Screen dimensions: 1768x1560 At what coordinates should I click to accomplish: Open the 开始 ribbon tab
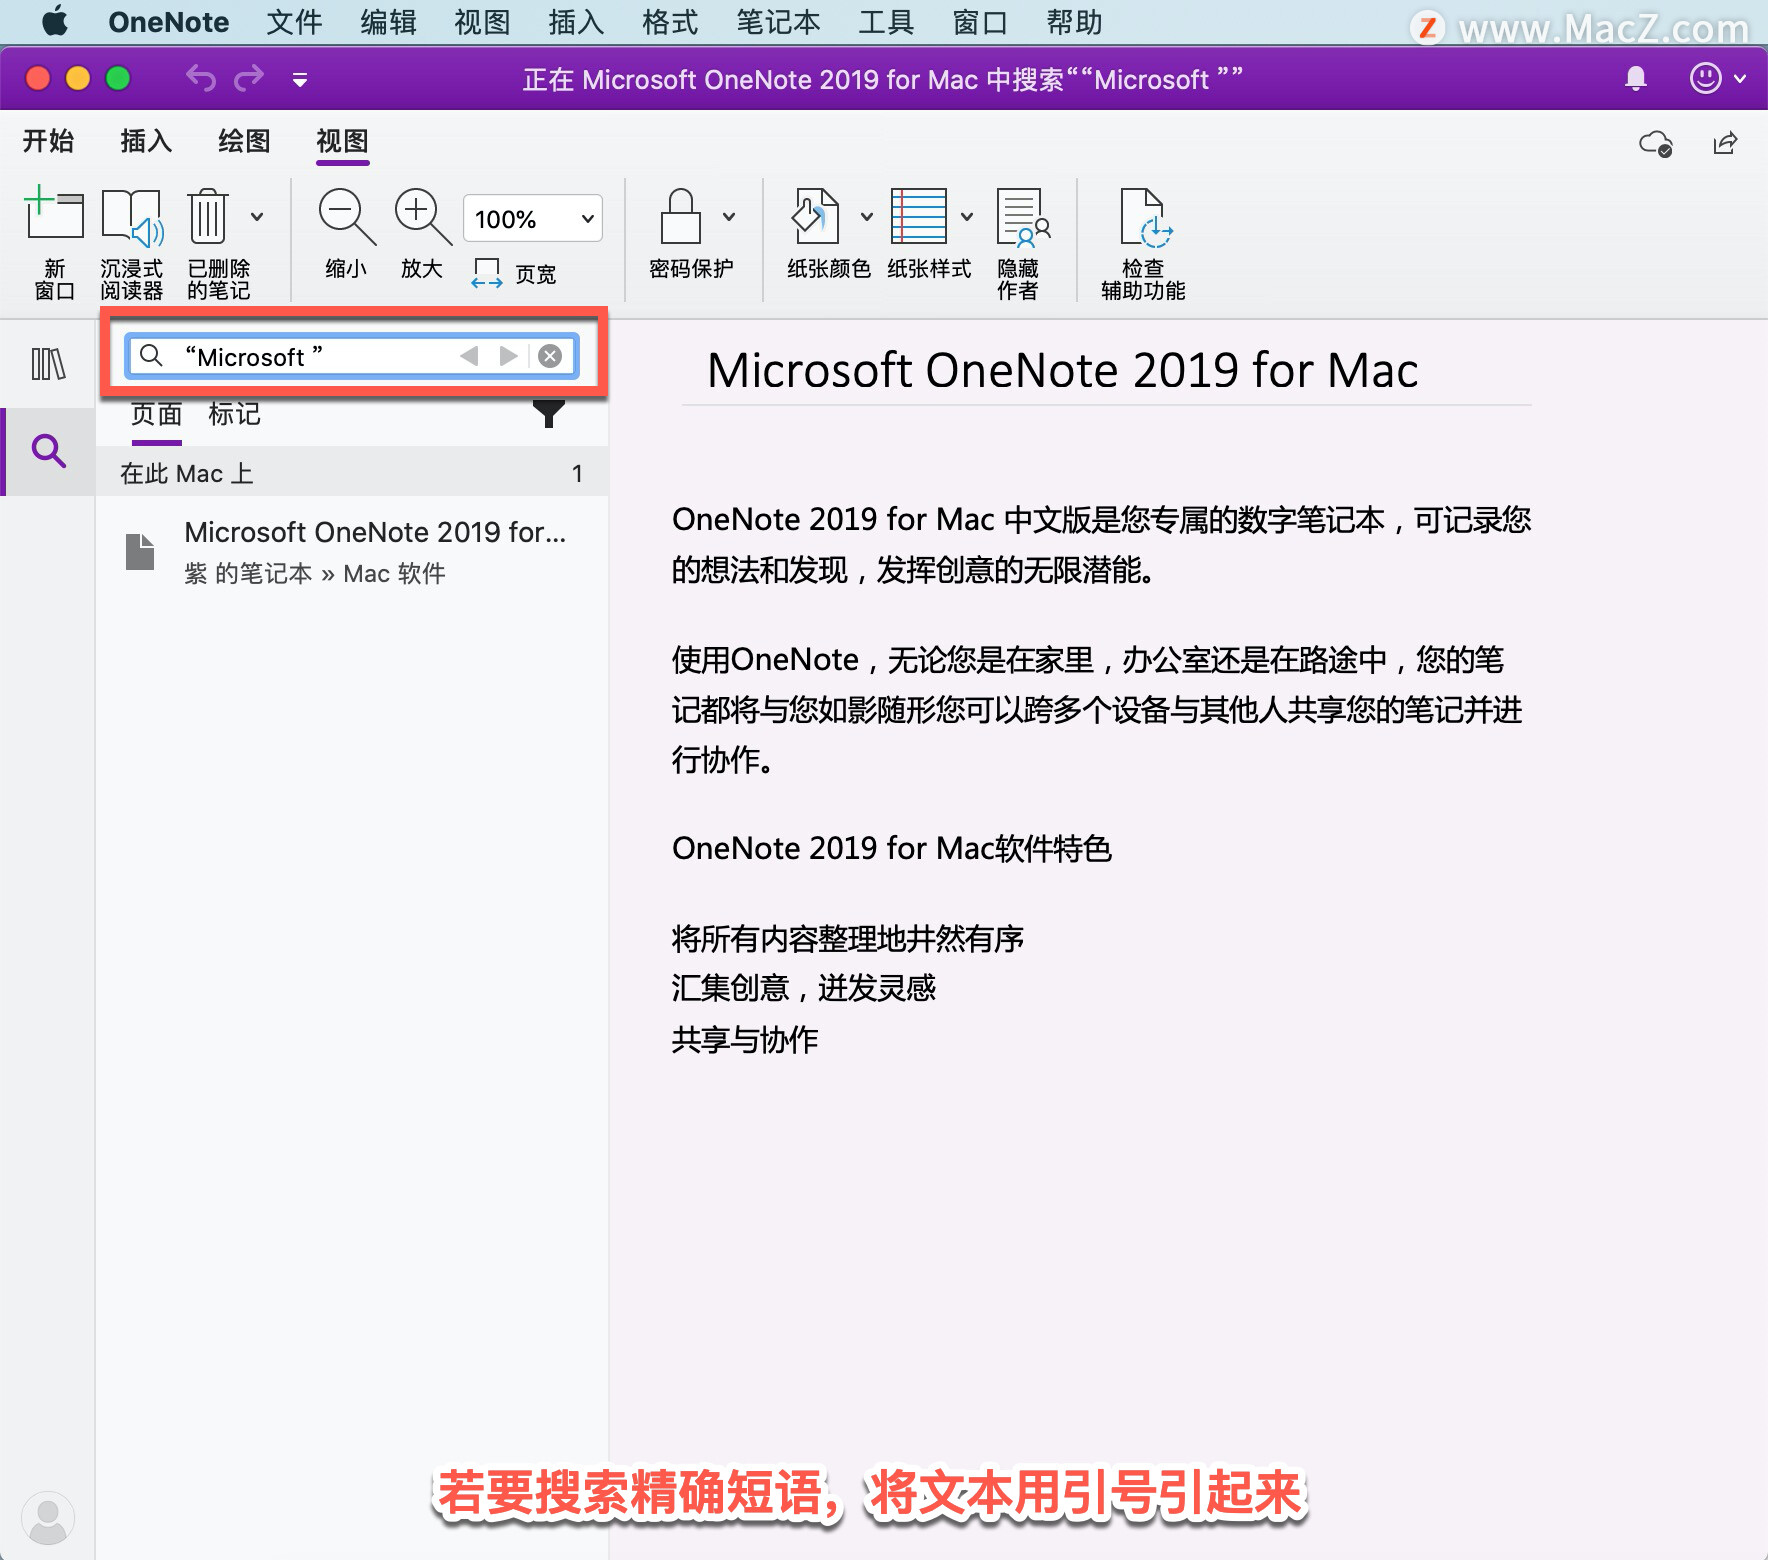48,141
